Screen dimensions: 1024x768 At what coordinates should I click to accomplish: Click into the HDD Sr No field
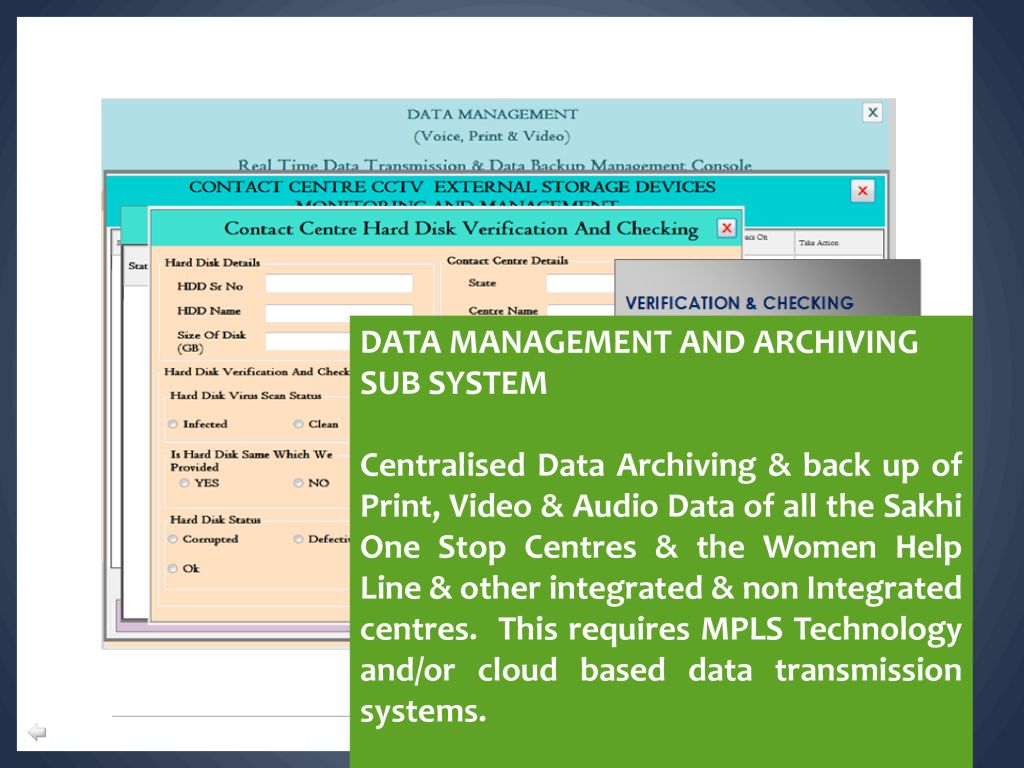click(x=338, y=284)
